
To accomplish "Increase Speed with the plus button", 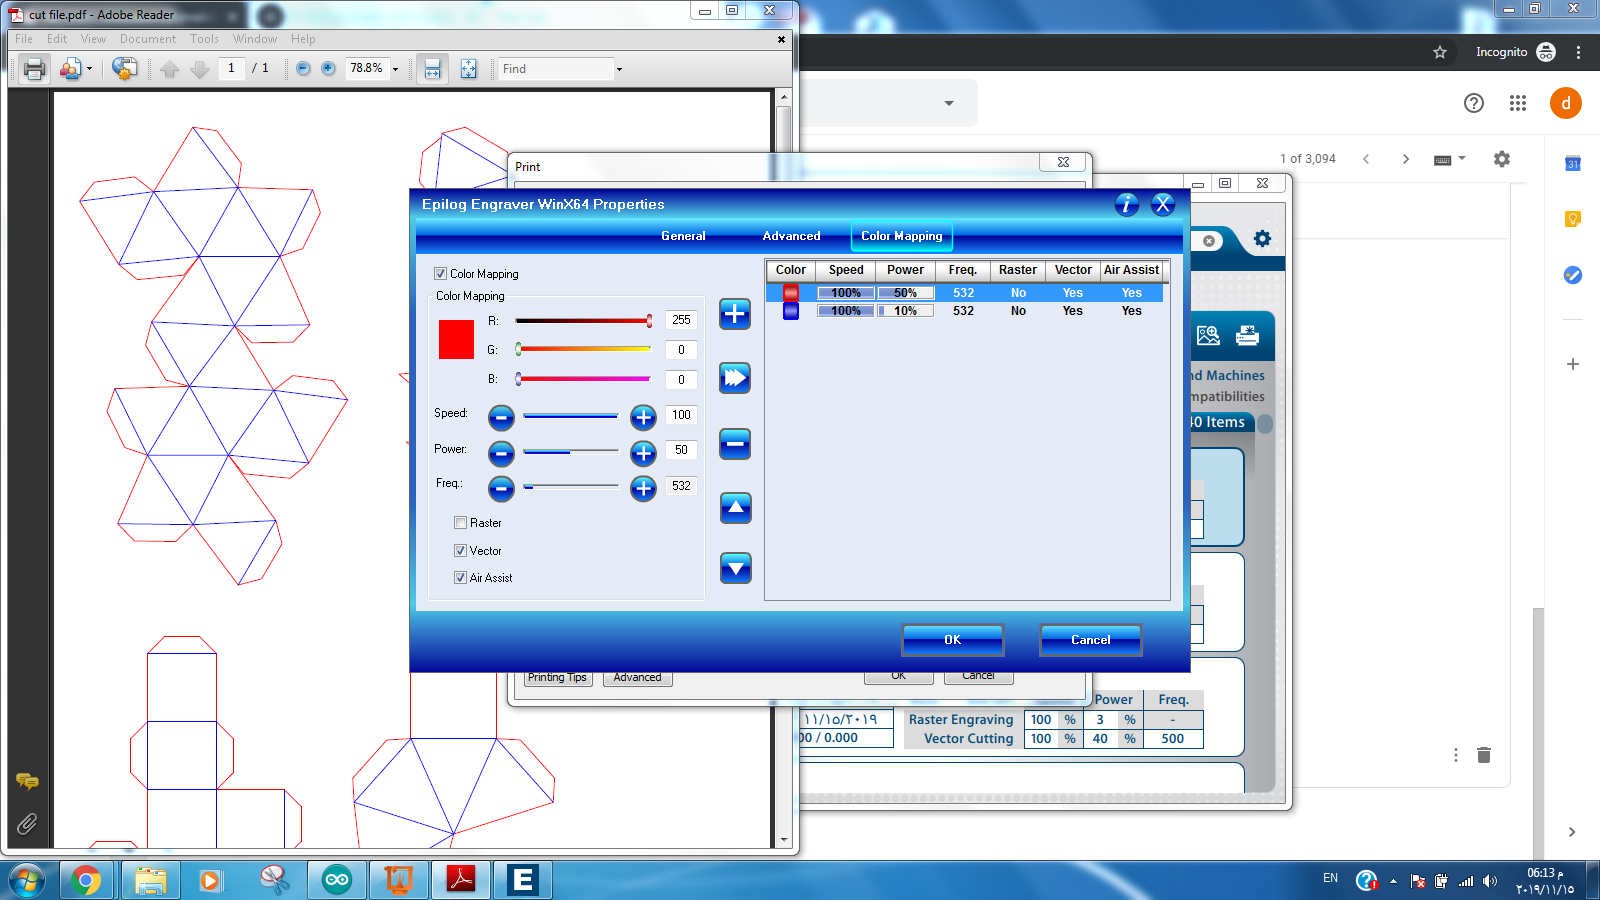I will tap(643, 418).
